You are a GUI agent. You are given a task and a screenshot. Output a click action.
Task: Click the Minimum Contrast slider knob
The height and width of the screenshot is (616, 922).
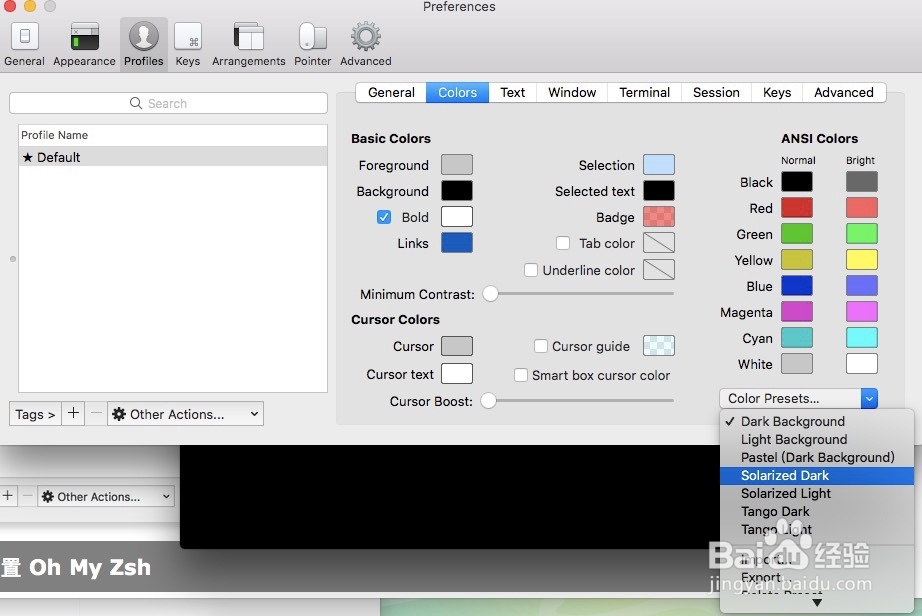tap(490, 293)
